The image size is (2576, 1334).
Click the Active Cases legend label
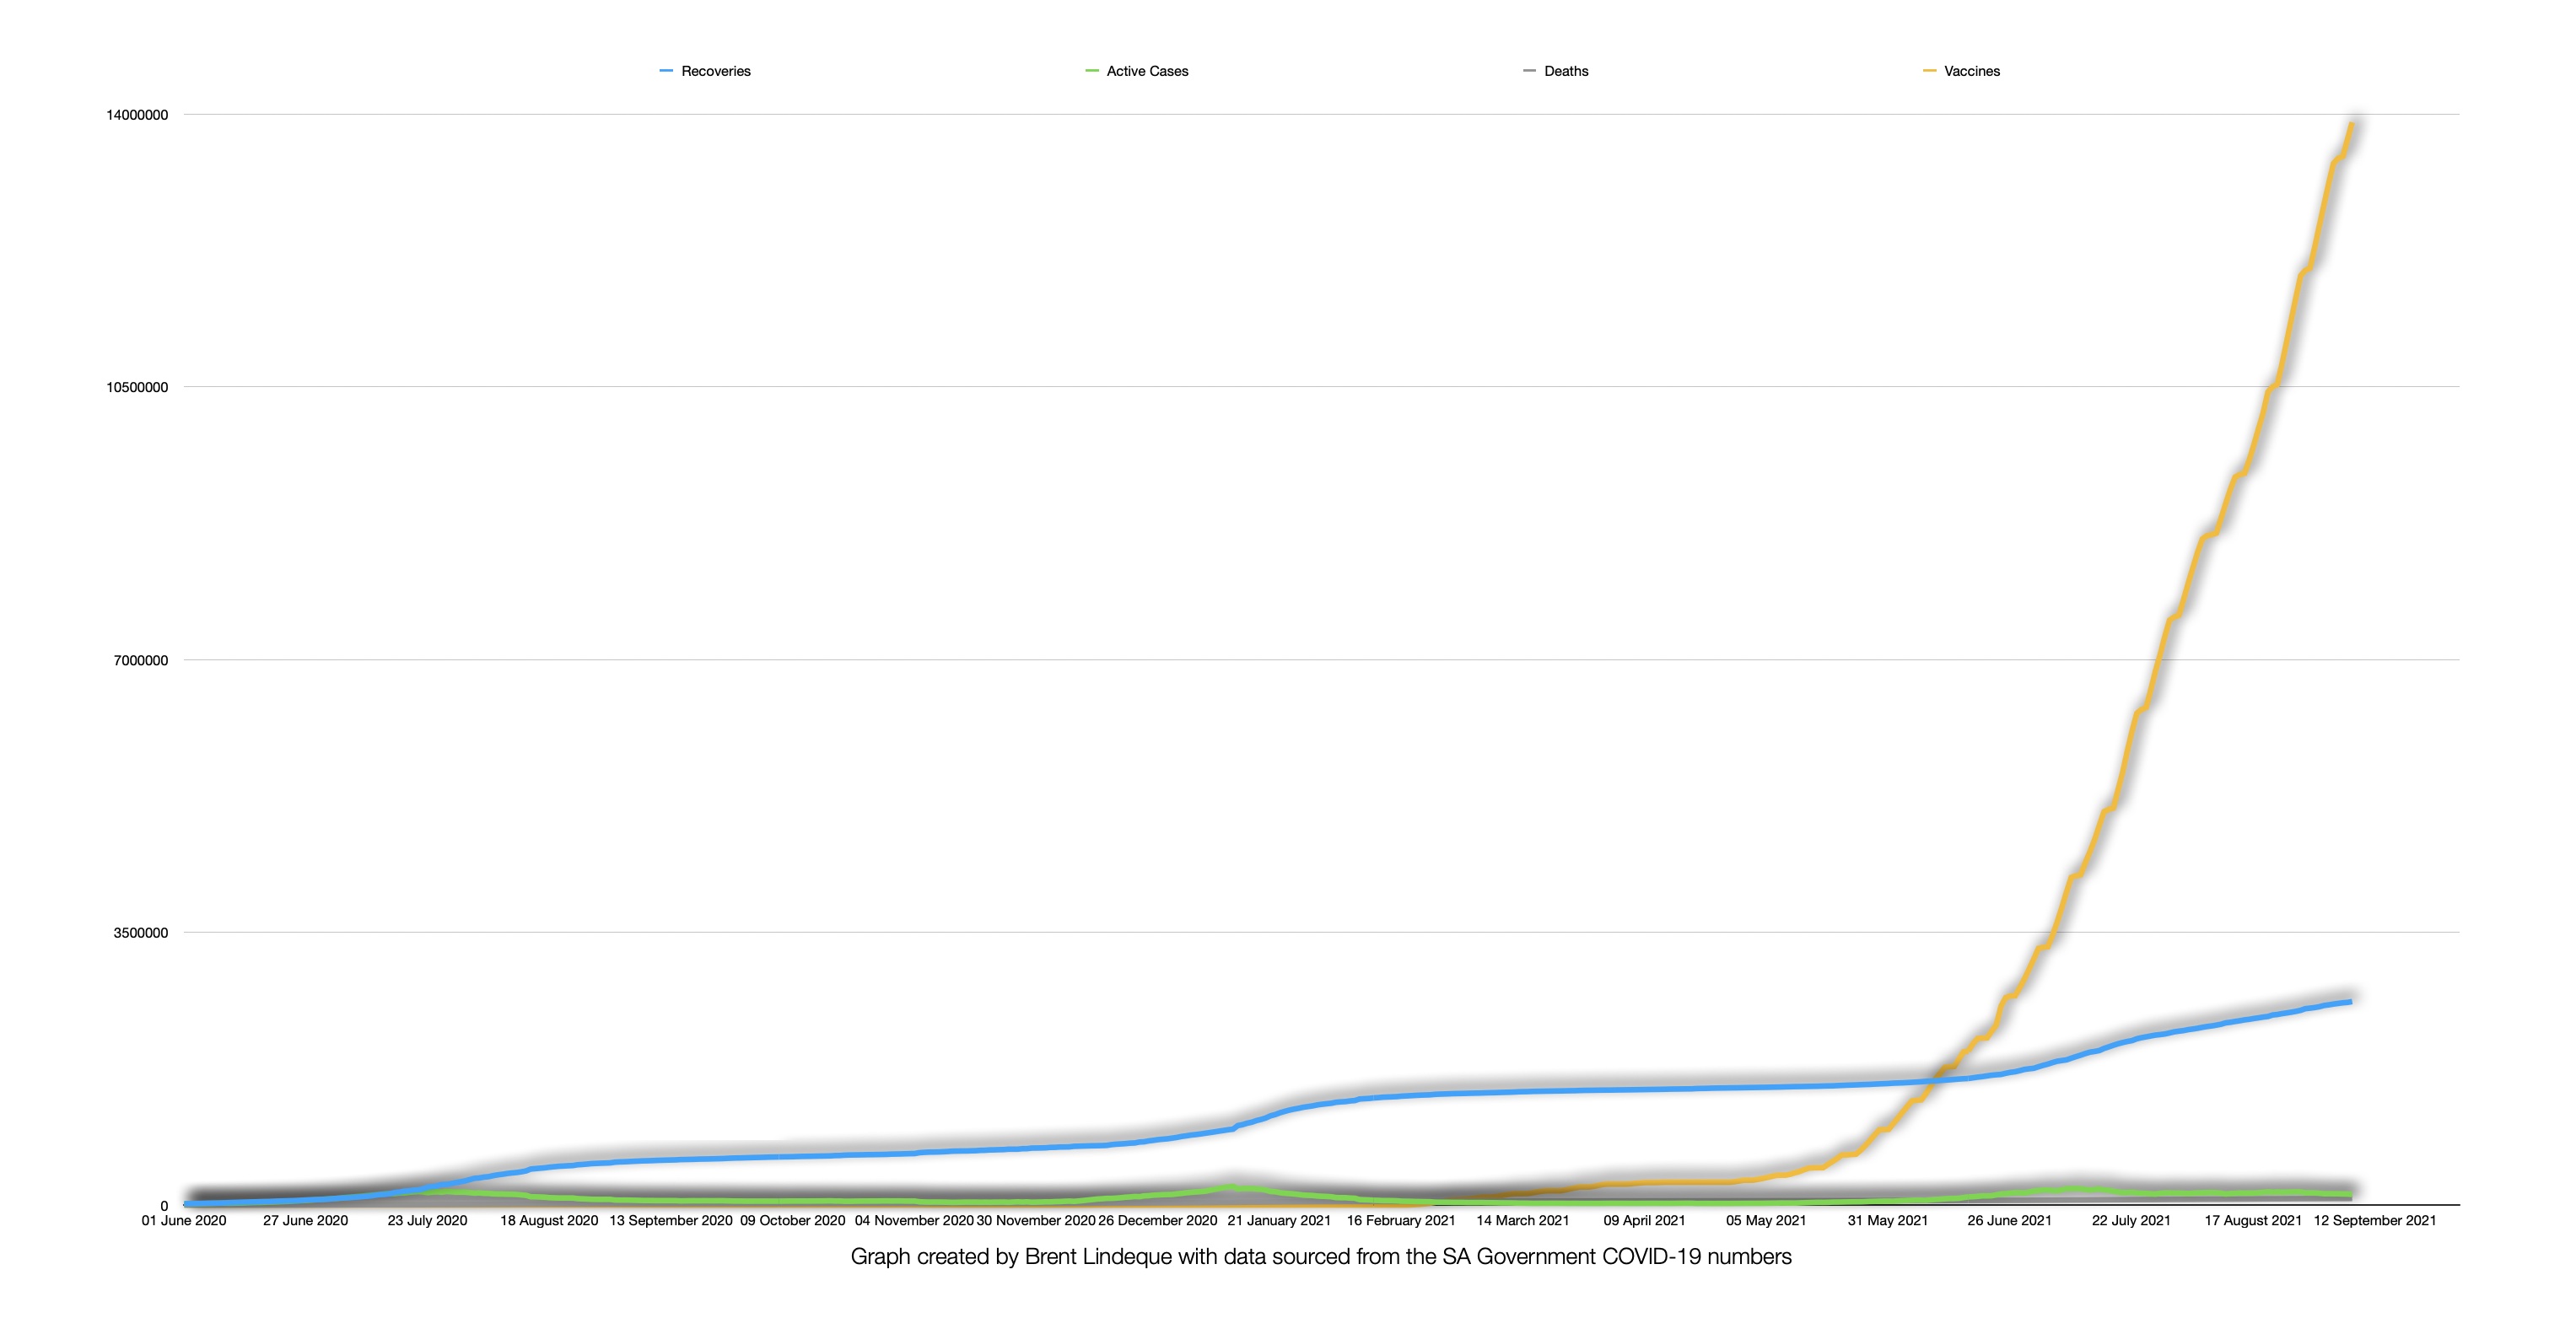click(1147, 71)
